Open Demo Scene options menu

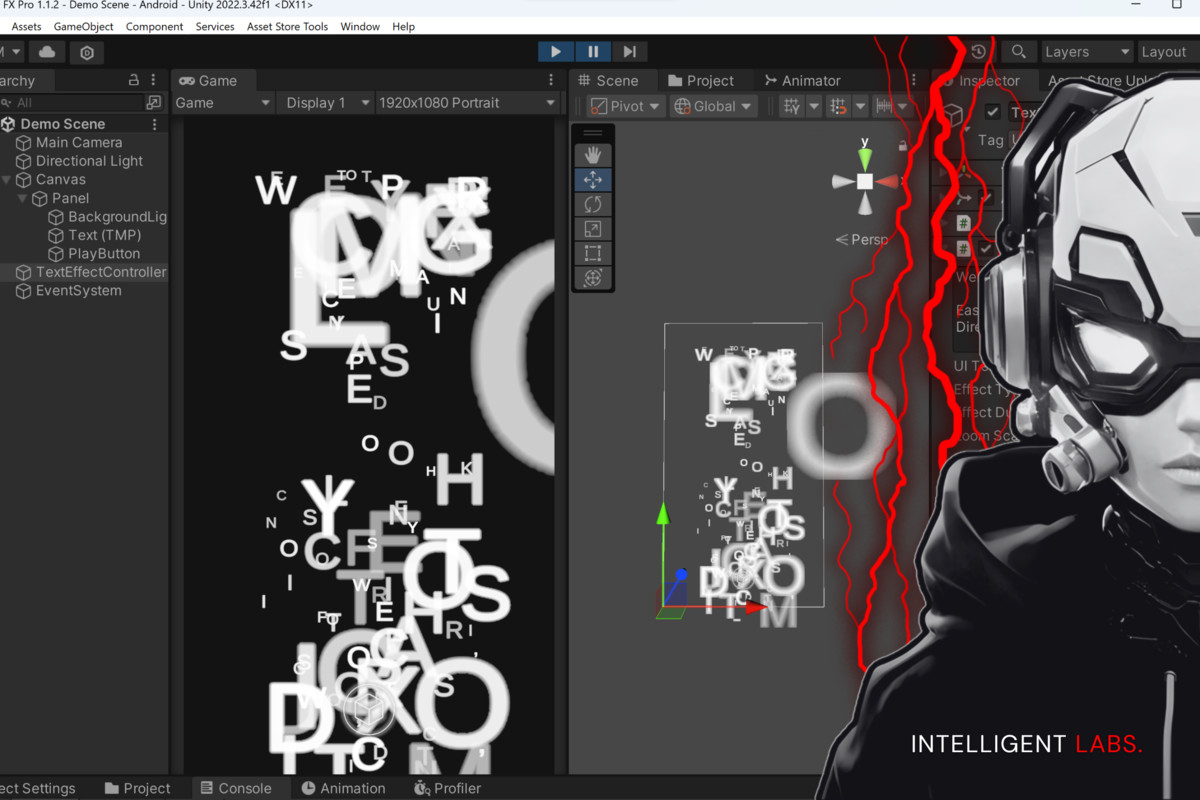tap(154, 124)
